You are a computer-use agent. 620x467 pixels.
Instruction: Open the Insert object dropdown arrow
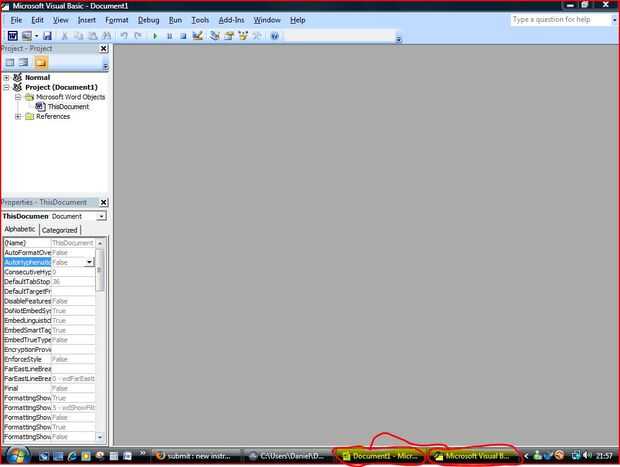(x=36, y=36)
